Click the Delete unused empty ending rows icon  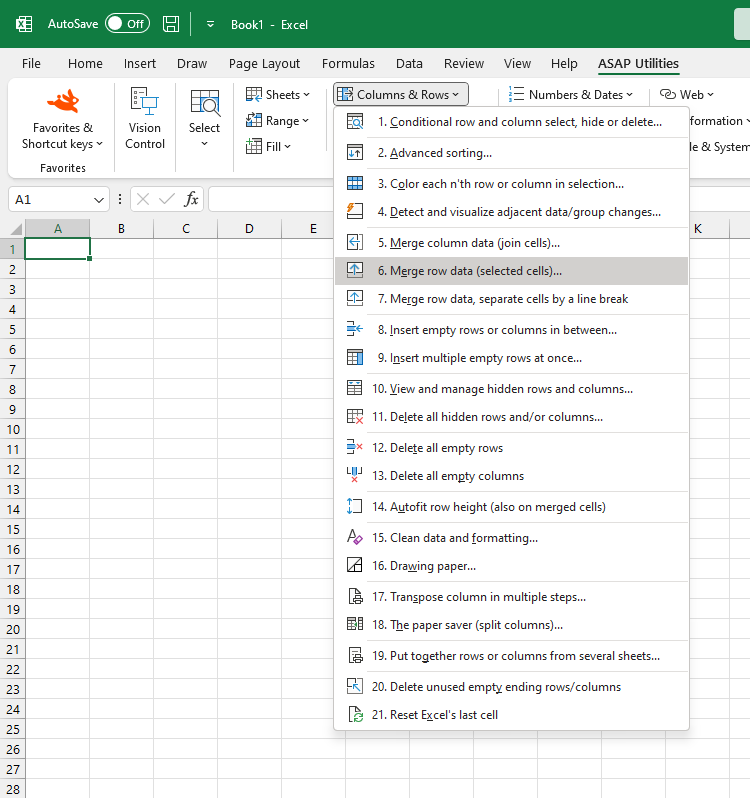(x=355, y=687)
